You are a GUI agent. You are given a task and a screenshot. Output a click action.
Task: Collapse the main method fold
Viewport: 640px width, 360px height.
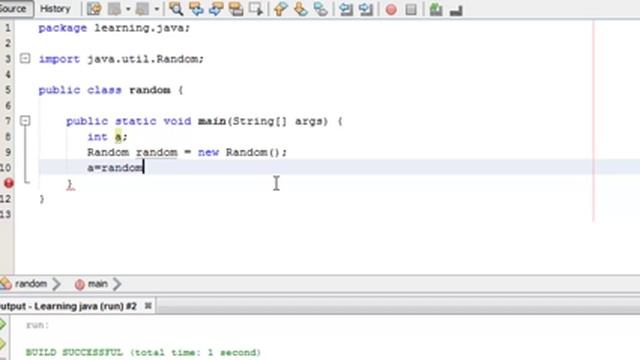click(x=25, y=120)
